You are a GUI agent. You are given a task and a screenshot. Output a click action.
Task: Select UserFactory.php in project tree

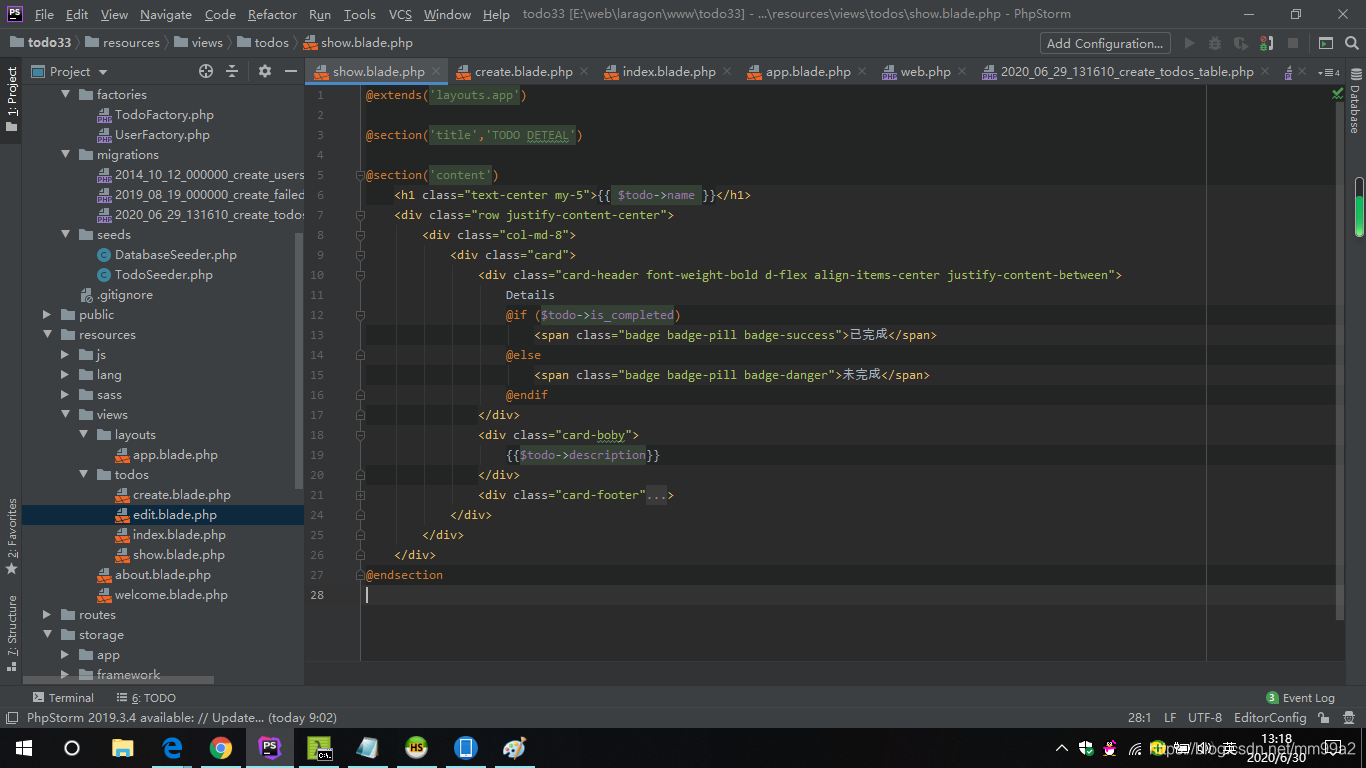click(162, 135)
